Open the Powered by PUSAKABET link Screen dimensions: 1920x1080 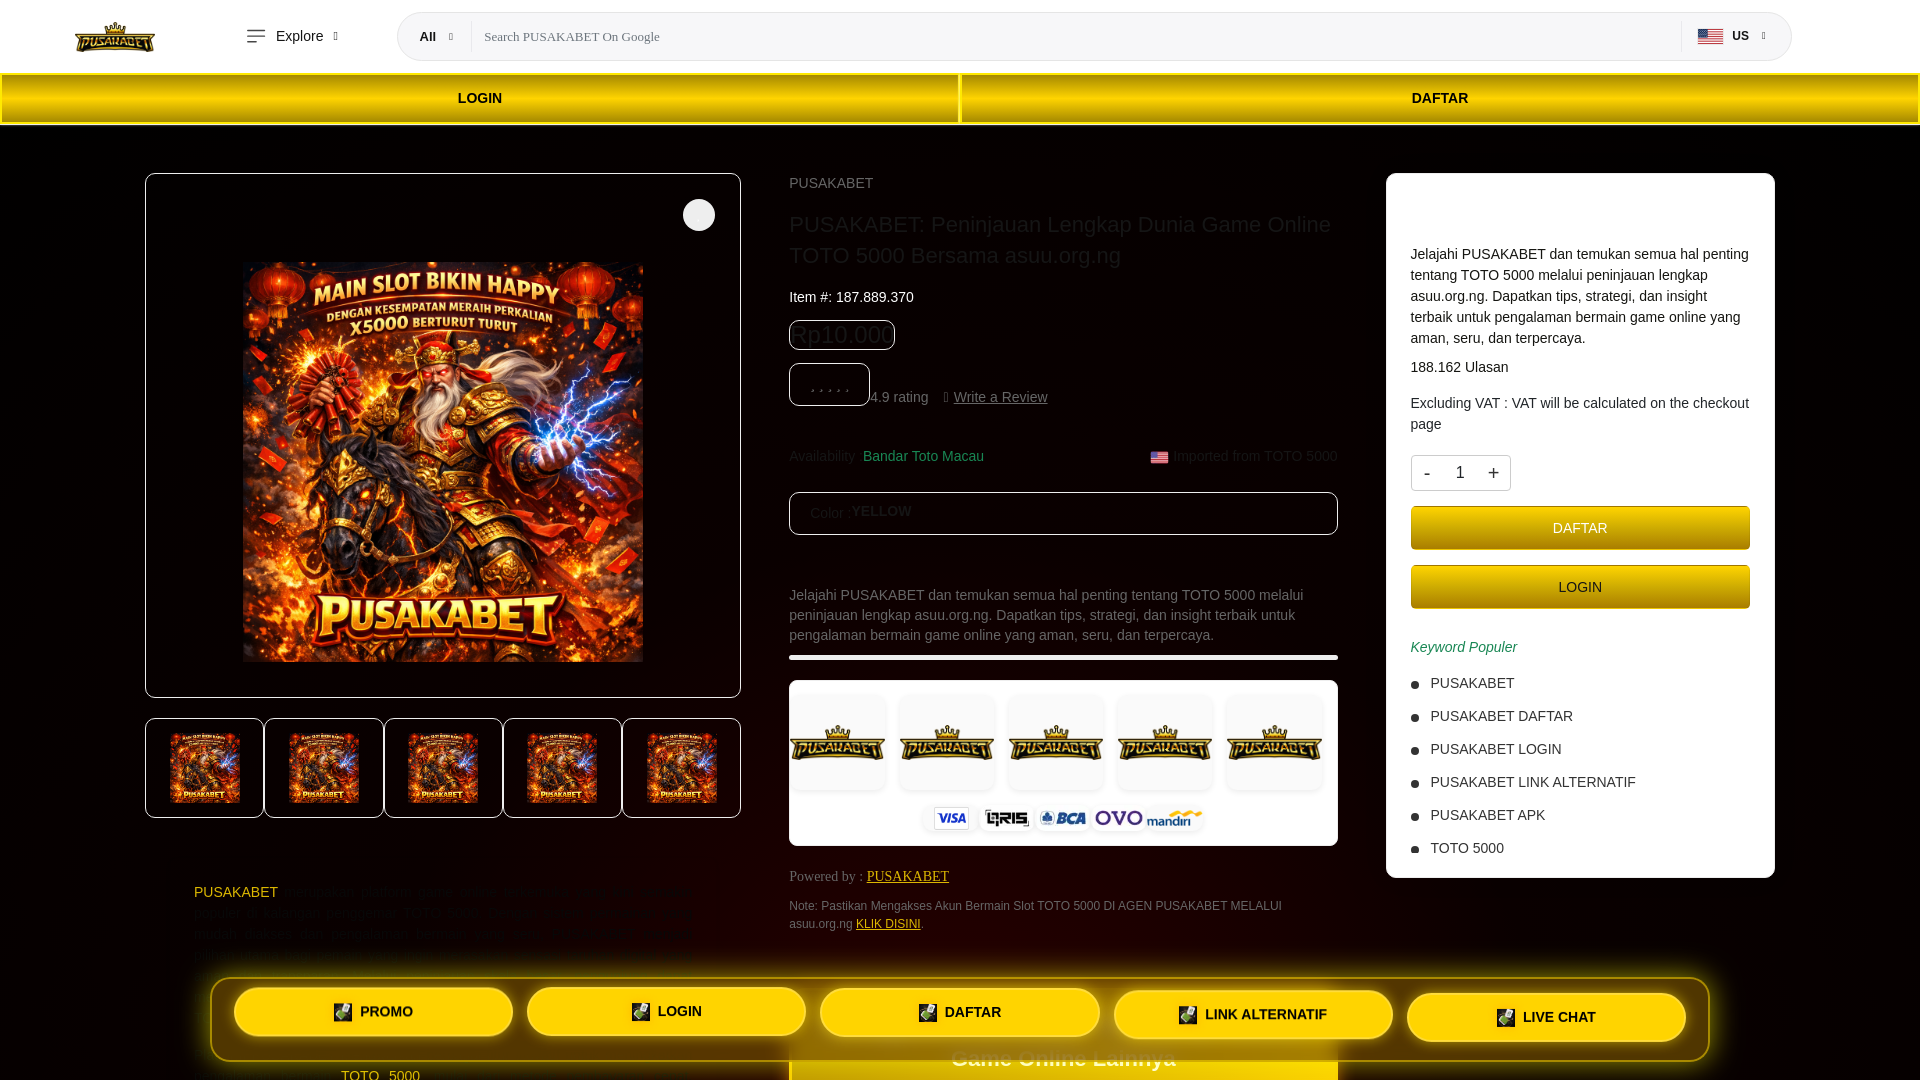click(x=907, y=876)
